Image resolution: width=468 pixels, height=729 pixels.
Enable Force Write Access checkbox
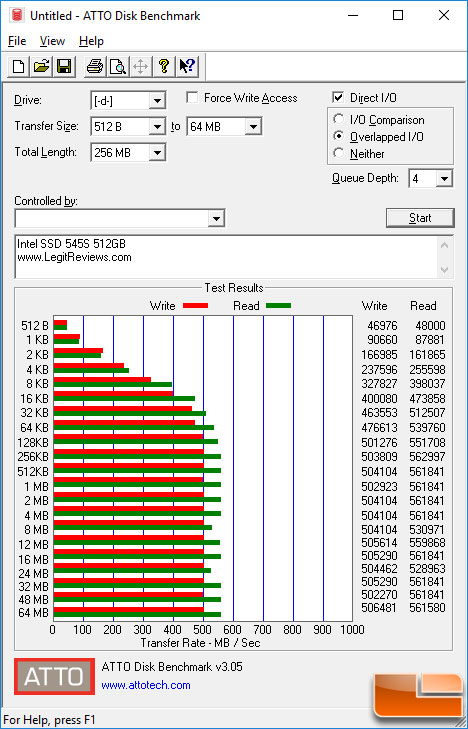point(191,98)
